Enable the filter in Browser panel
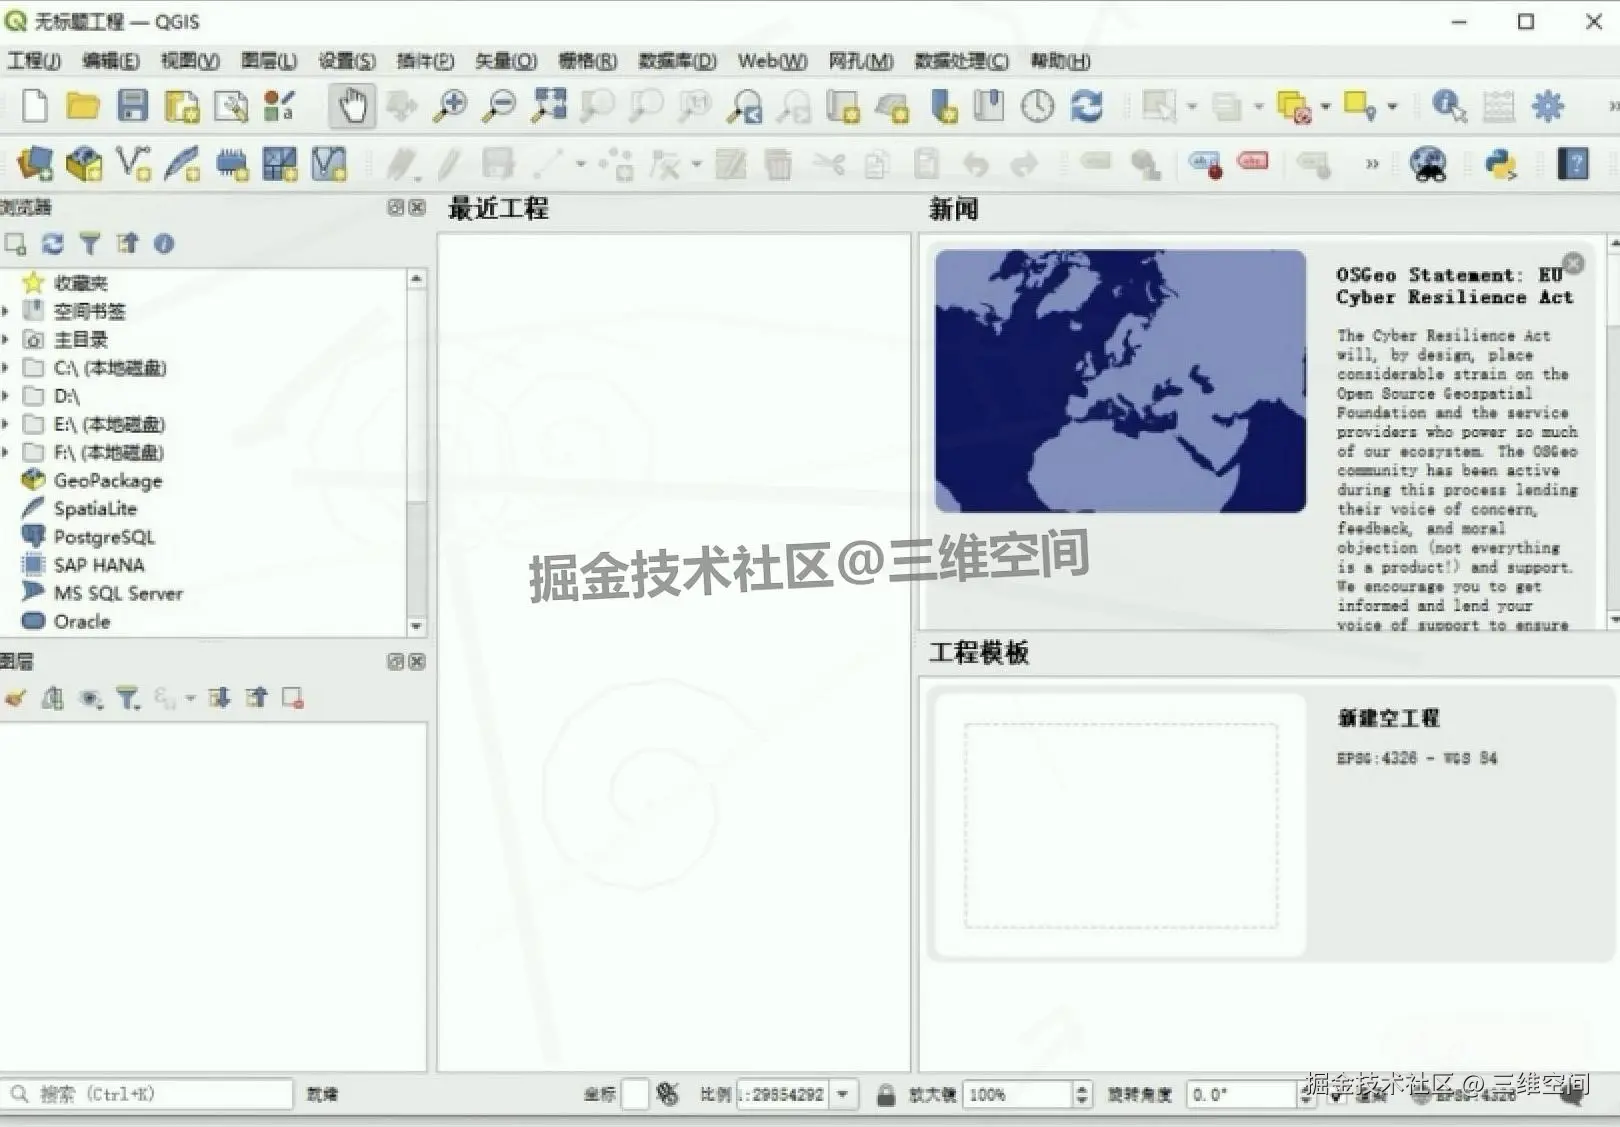This screenshot has width=1620, height=1127. click(x=90, y=243)
